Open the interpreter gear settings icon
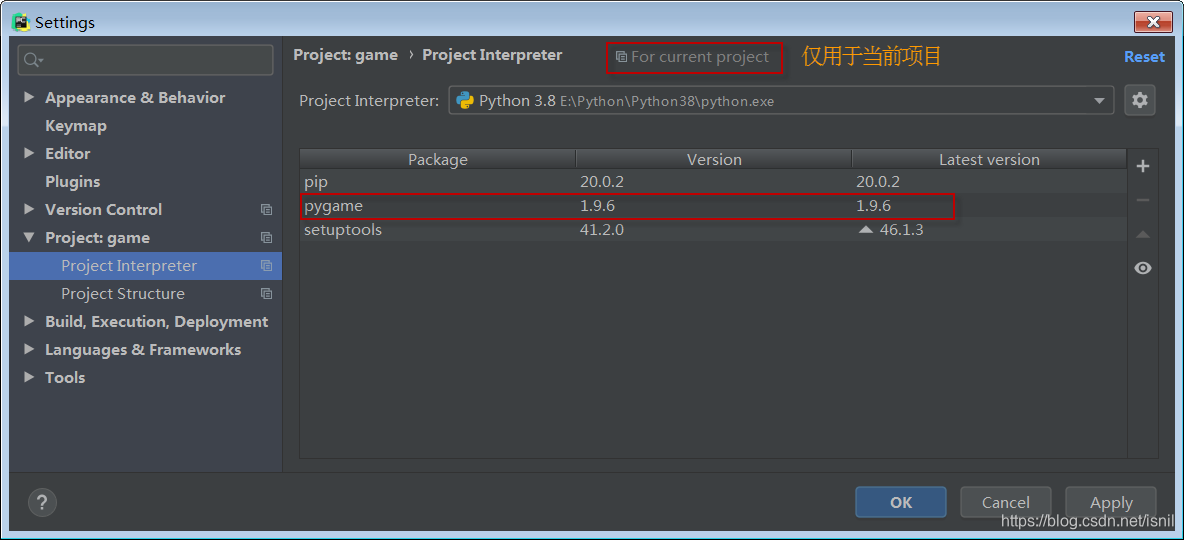This screenshot has height=540, width=1184. click(x=1139, y=100)
